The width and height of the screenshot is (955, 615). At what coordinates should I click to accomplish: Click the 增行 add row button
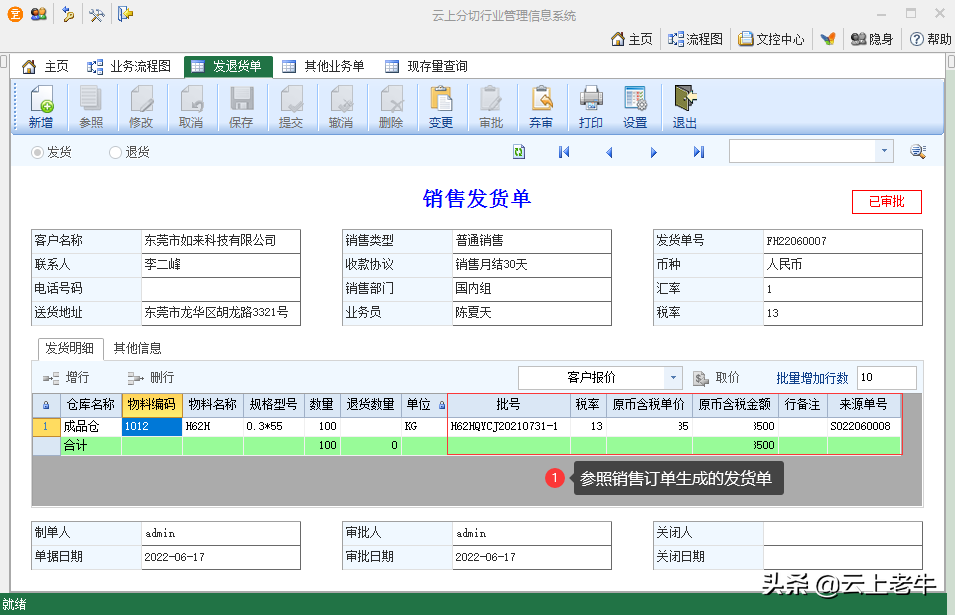click(x=66, y=378)
